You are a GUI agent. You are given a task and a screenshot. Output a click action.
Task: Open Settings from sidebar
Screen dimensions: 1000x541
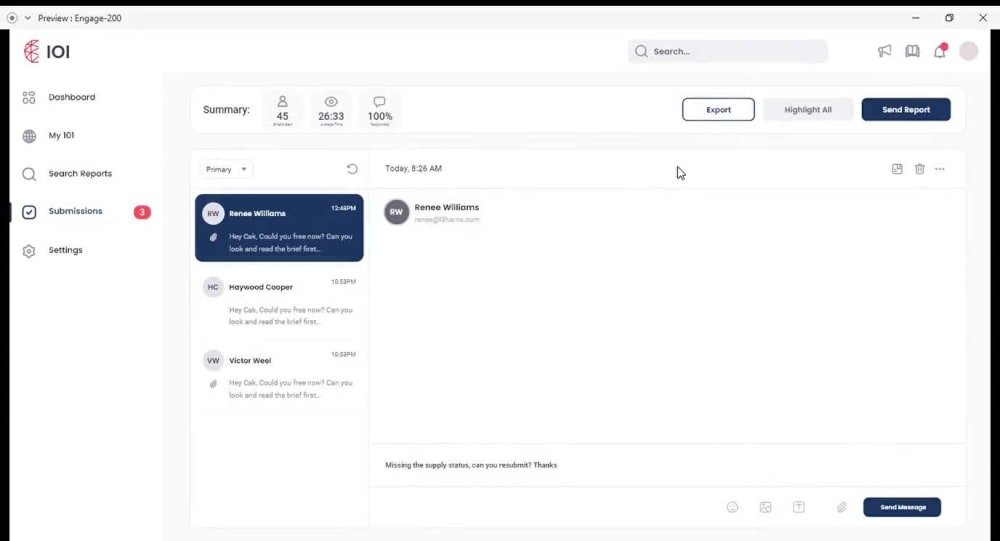[x=65, y=250]
